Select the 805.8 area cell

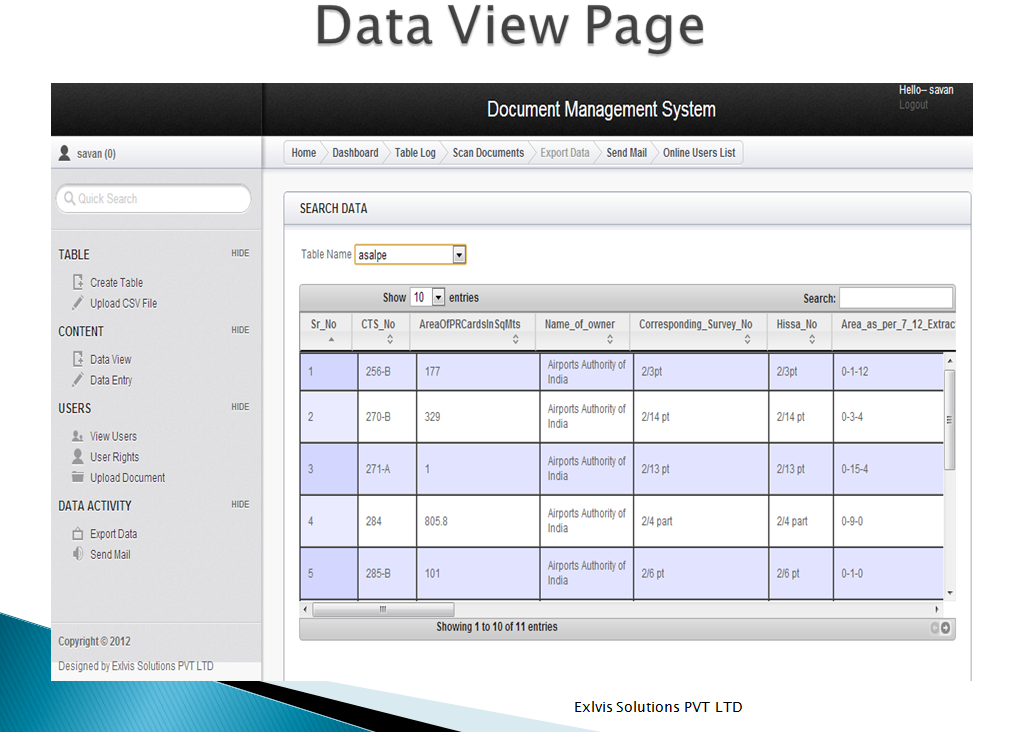(x=478, y=521)
